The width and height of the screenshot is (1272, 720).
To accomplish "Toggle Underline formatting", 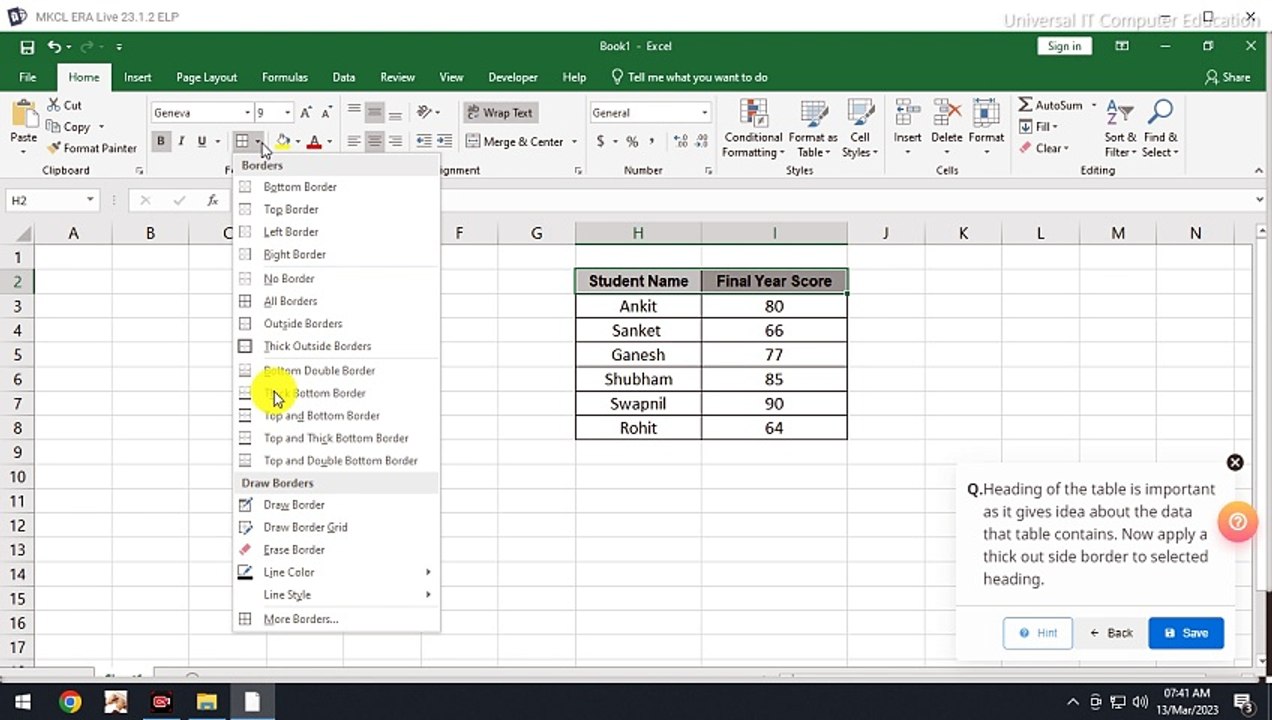I will click(202, 142).
